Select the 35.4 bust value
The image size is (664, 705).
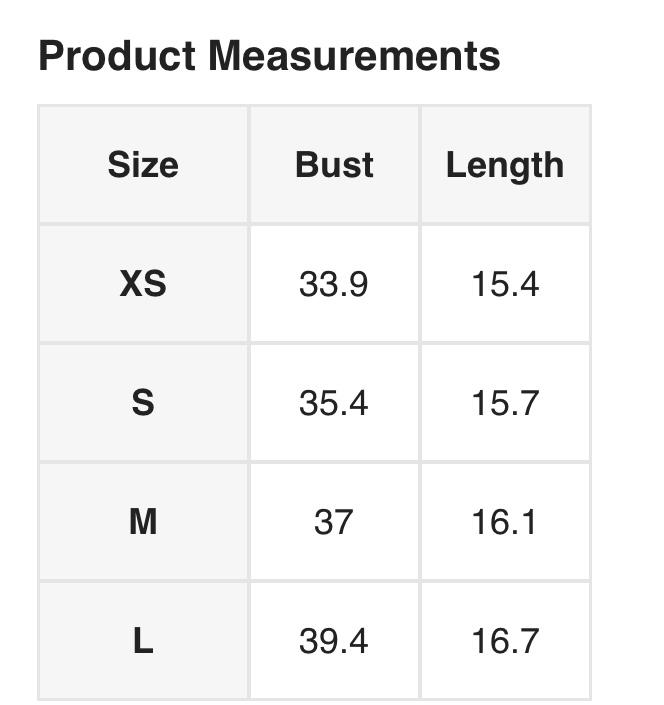tap(334, 403)
